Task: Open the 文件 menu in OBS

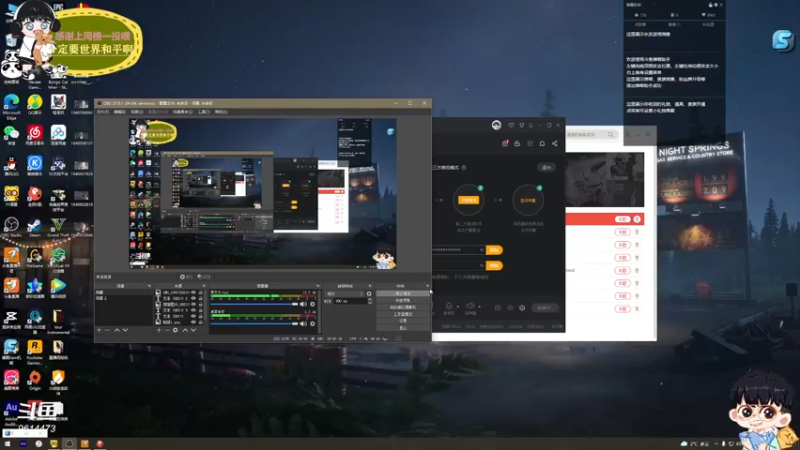Action: pos(103,112)
